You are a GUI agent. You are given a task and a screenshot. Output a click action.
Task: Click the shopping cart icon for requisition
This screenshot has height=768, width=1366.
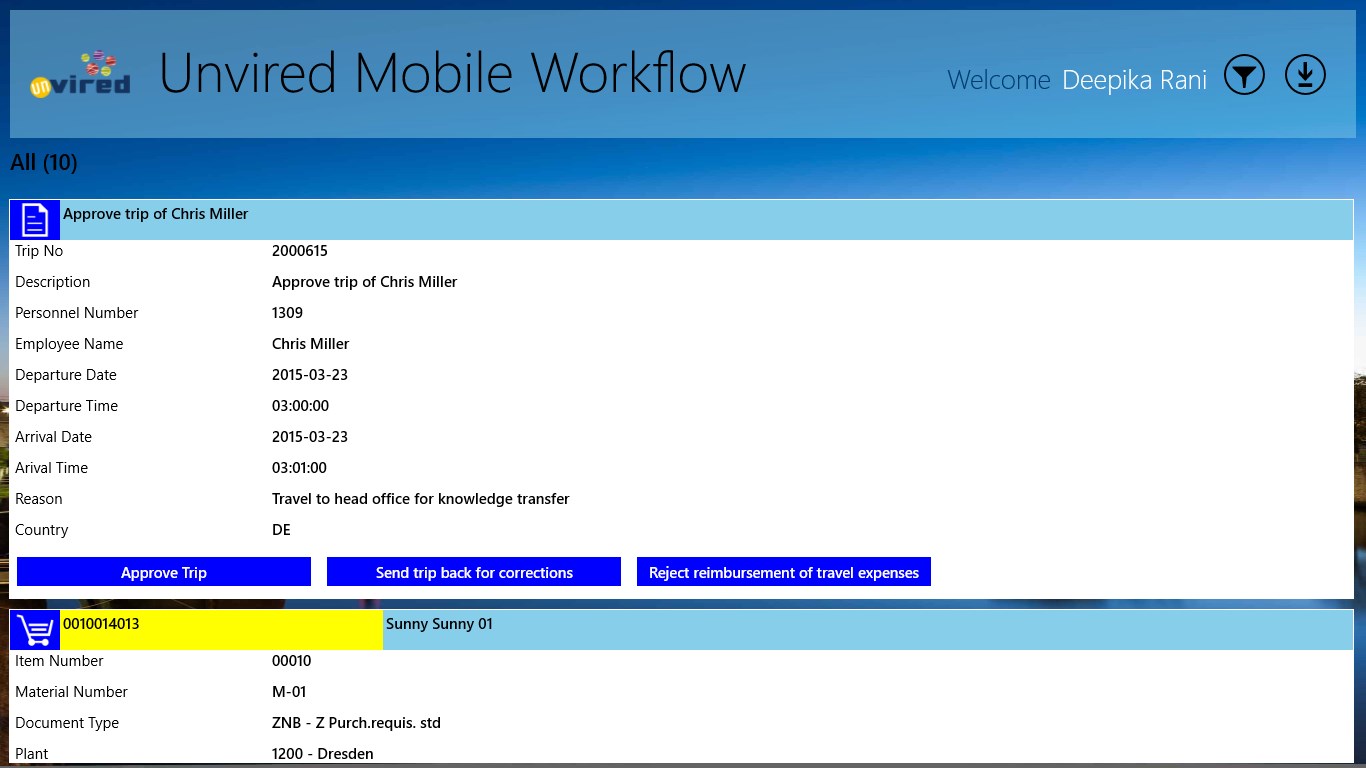[x=35, y=630]
